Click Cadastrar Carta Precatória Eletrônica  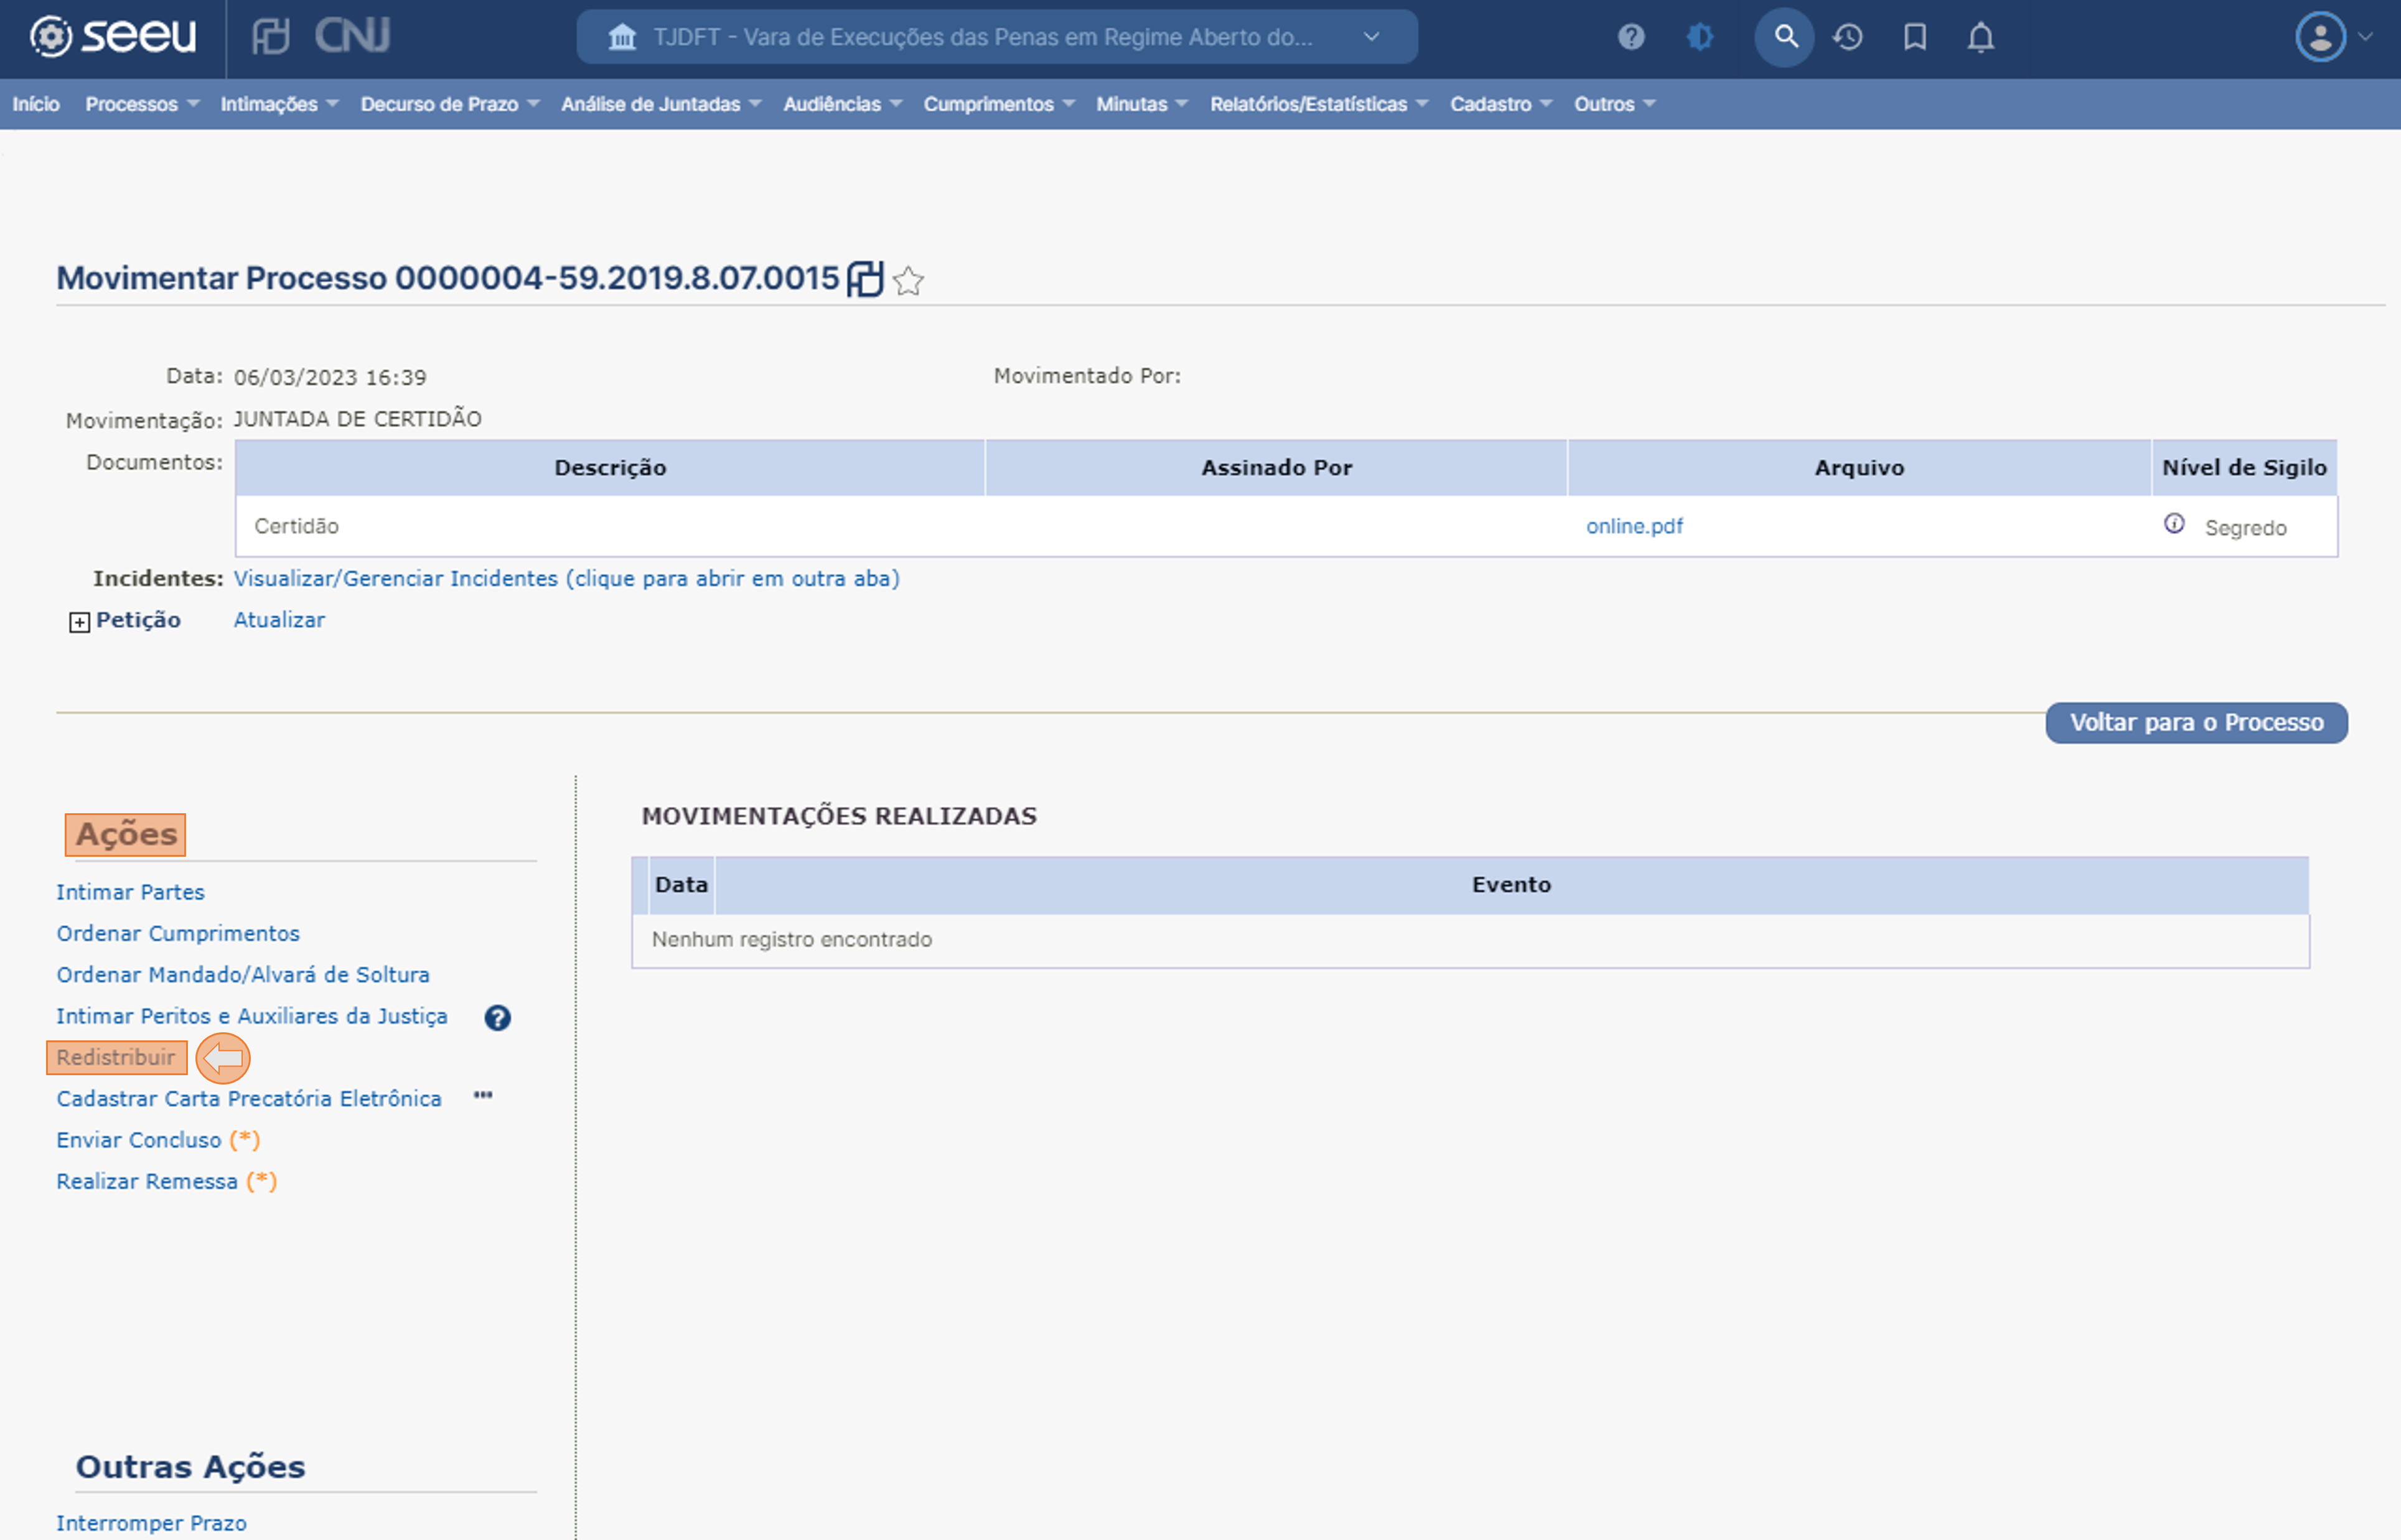coord(249,1099)
